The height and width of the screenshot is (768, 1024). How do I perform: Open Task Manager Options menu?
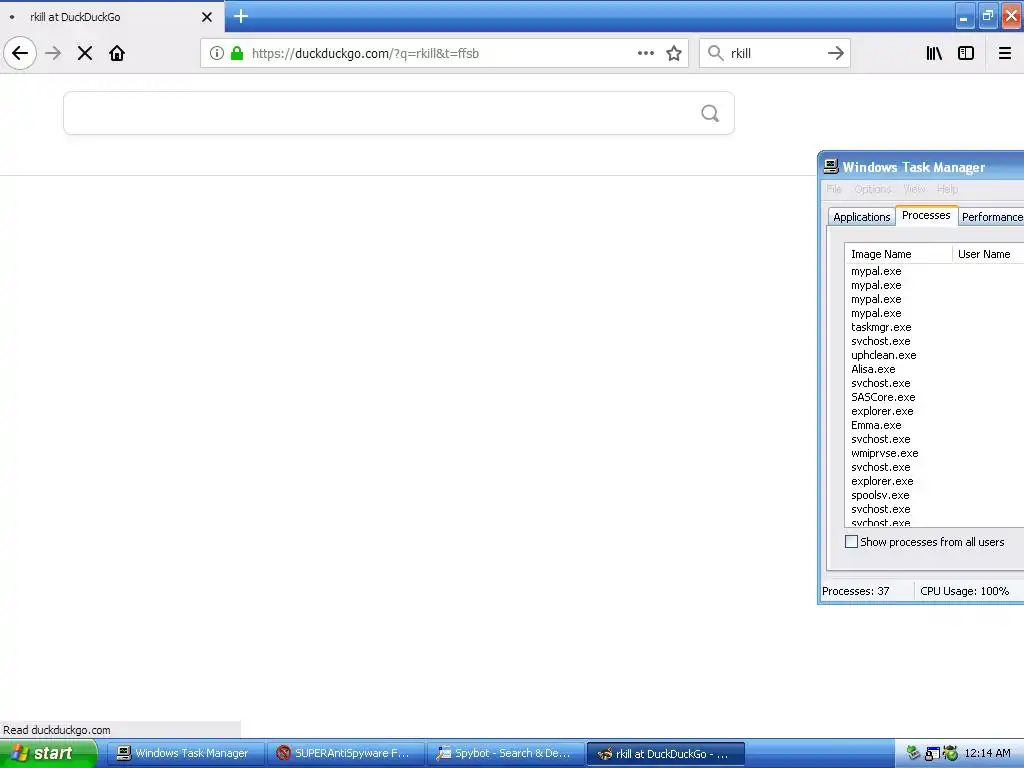coord(872,189)
